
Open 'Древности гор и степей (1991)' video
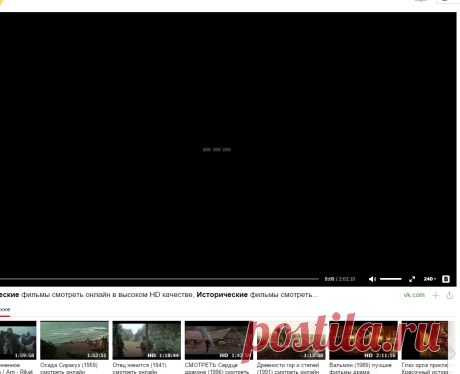[x=291, y=340]
